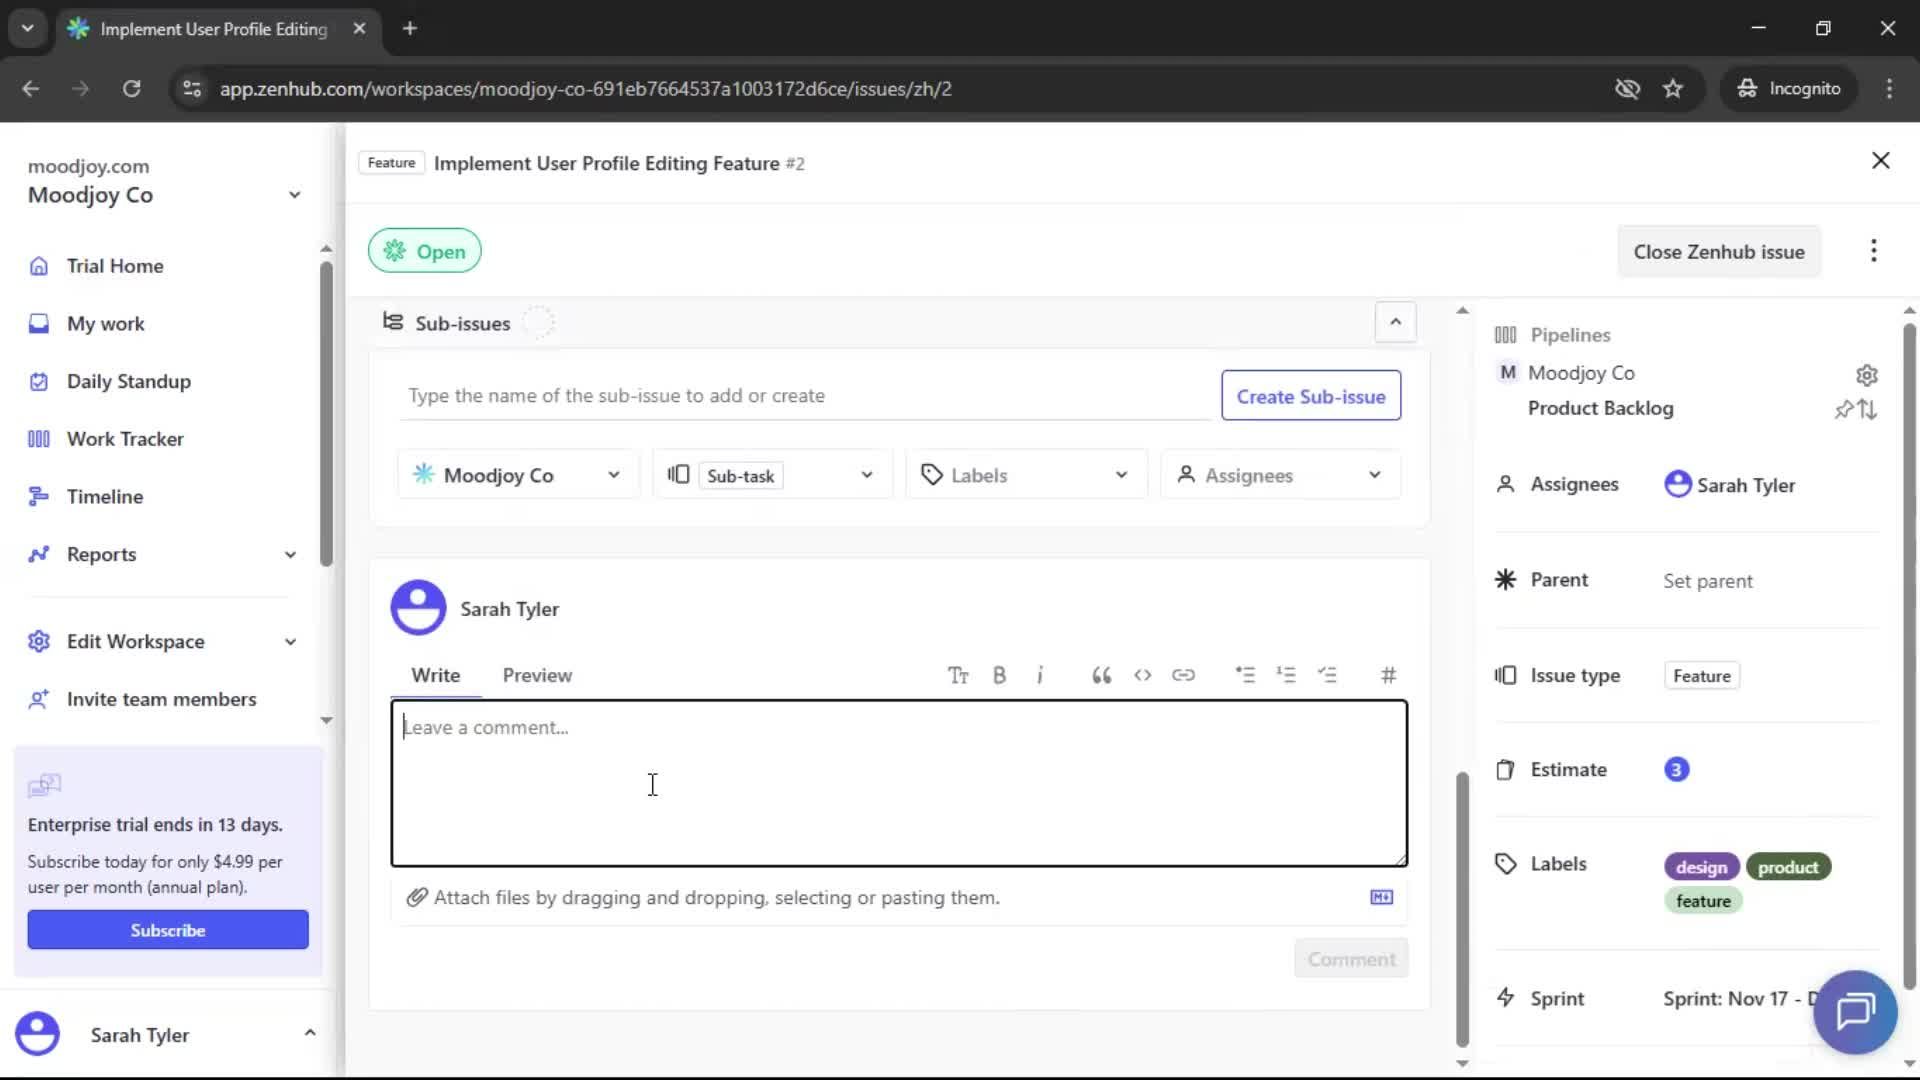Switch to the Preview tab
This screenshot has width=1920, height=1080.
point(537,675)
